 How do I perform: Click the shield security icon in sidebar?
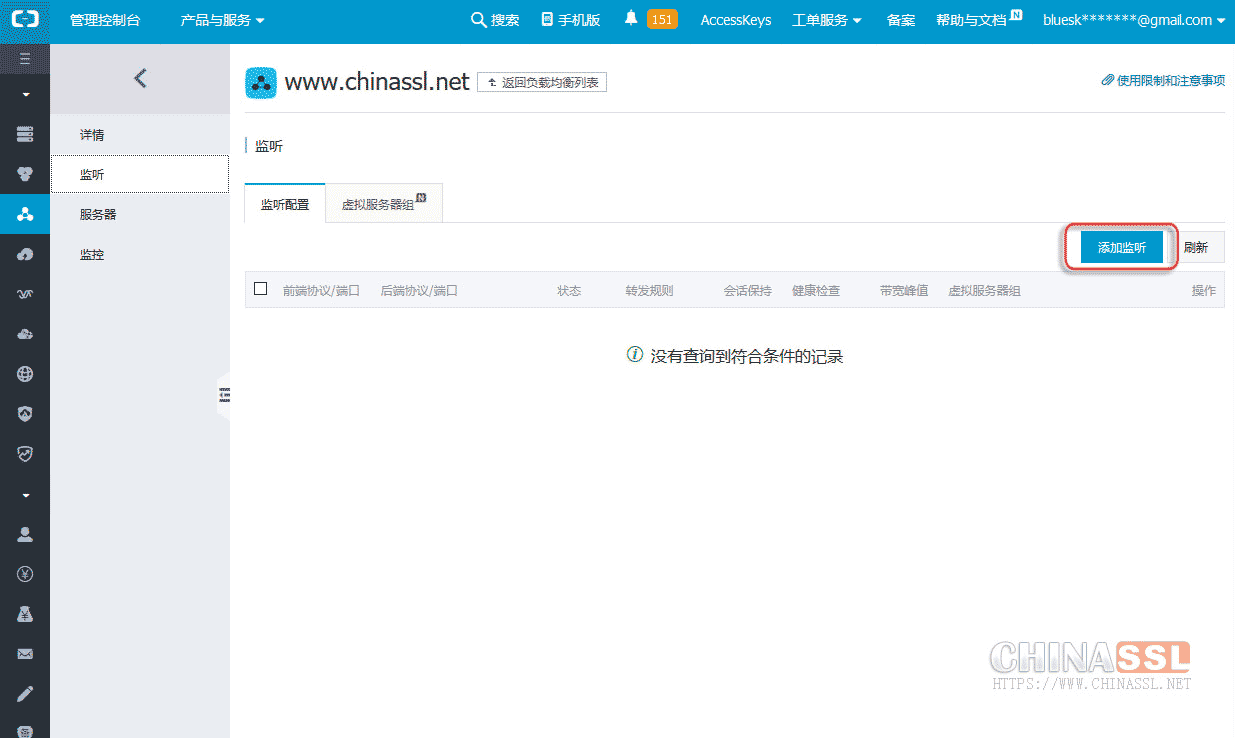point(25,414)
